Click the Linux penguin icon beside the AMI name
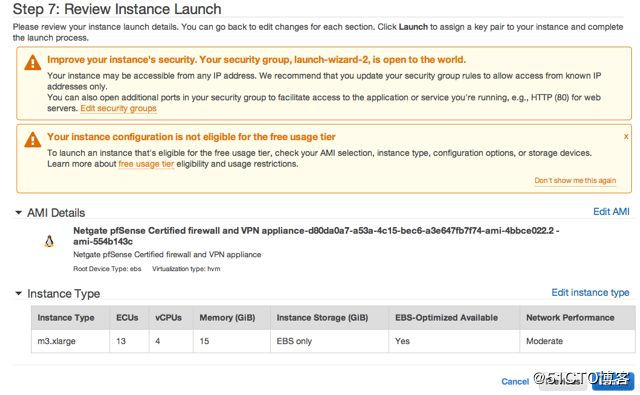Screen dimensions: 640x395 click(x=49, y=242)
